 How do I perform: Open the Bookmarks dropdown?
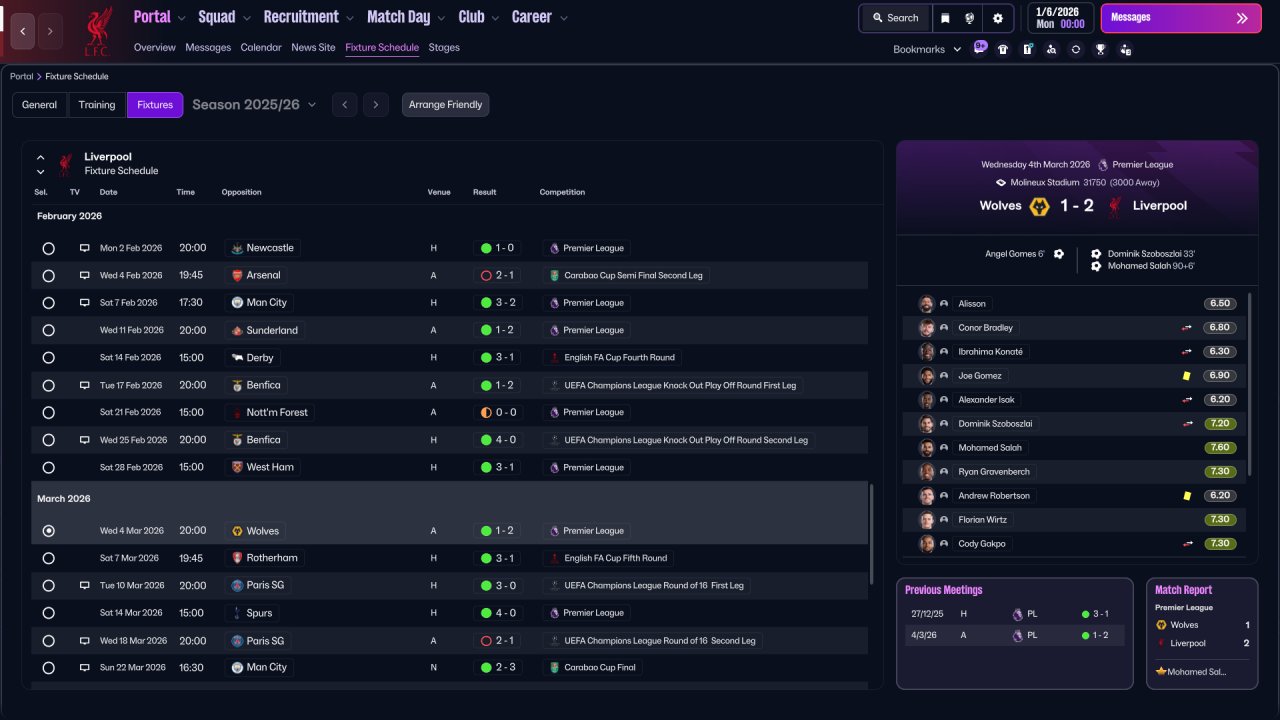click(x=926, y=49)
